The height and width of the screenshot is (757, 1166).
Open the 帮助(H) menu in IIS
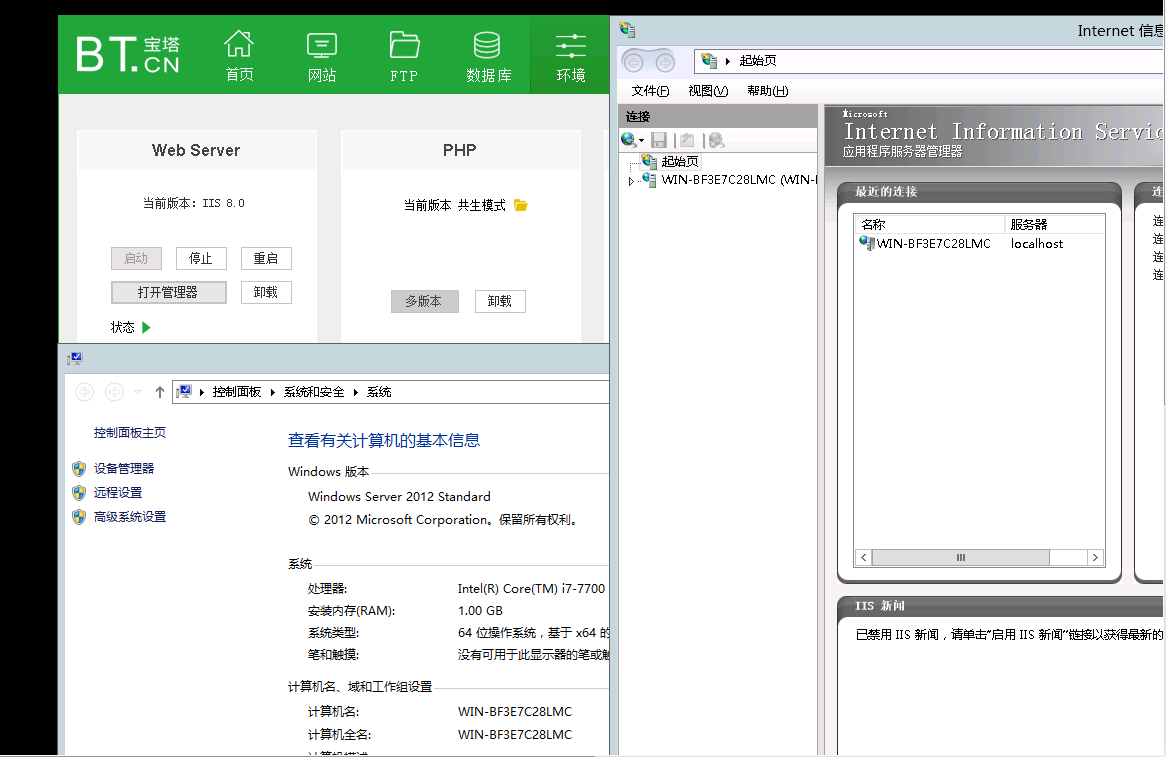click(767, 91)
